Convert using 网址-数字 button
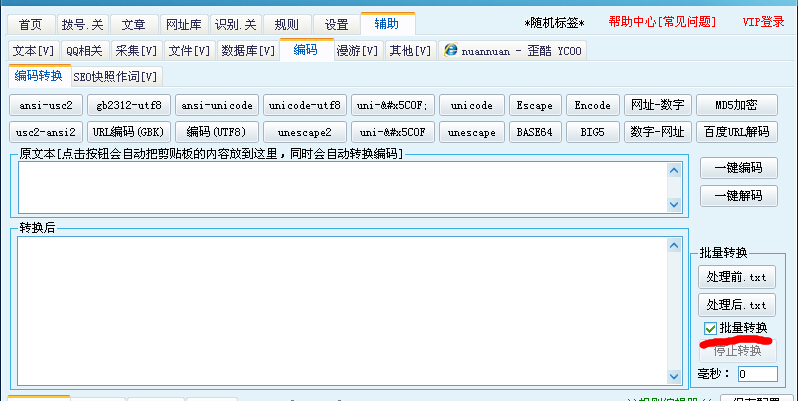The image size is (798, 401). (658, 105)
